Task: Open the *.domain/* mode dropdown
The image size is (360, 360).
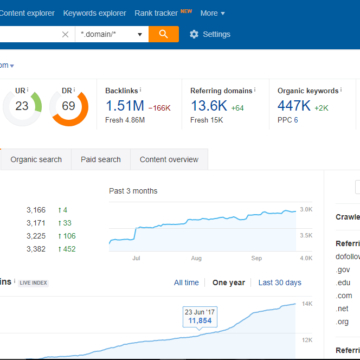Action: coord(112,34)
